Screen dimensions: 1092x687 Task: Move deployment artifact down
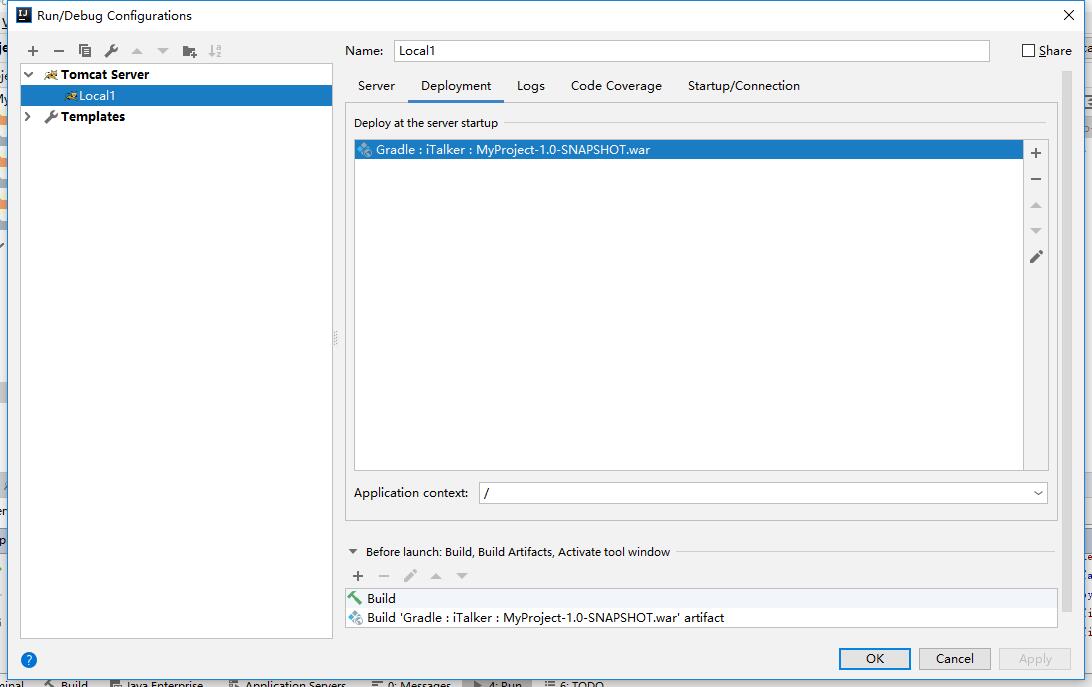coord(1036,231)
